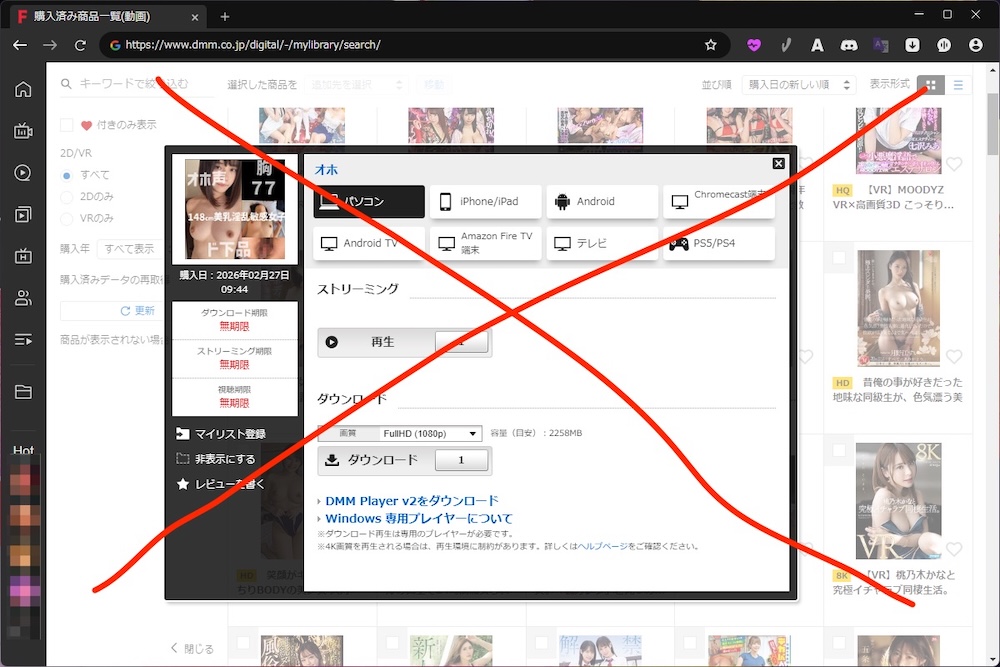The width and height of the screenshot is (1000, 667).
Task: Click the レビューを書く star option
Action: click(x=182, y=484)
